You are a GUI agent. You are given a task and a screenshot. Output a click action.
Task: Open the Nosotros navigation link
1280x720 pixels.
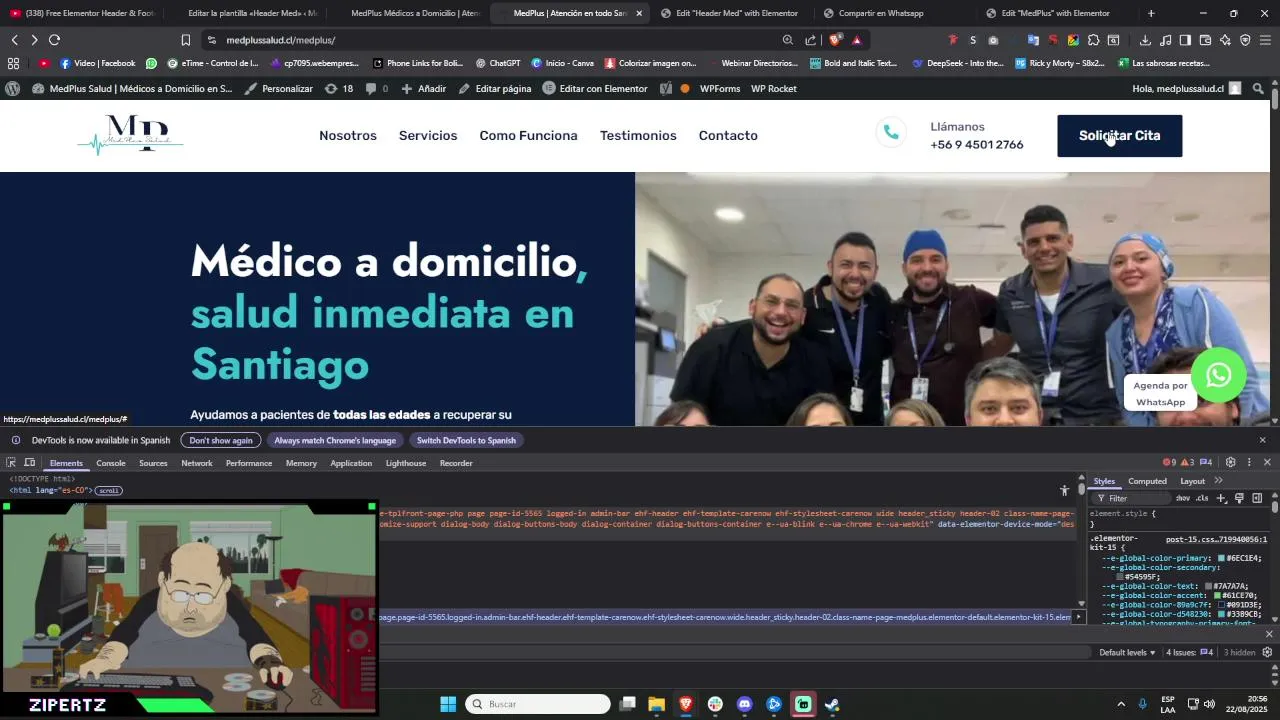pyautogui.click(x=348, y=135)
